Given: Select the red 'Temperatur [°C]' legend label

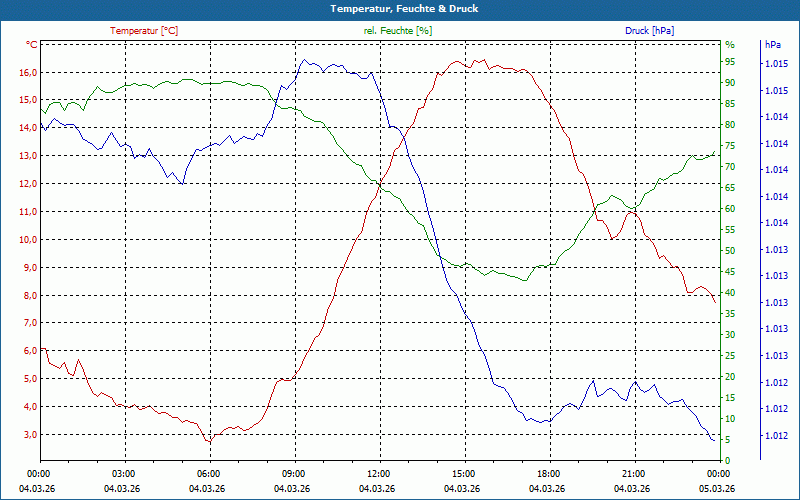Looking at the screenshot, I should tap(144, 31).
